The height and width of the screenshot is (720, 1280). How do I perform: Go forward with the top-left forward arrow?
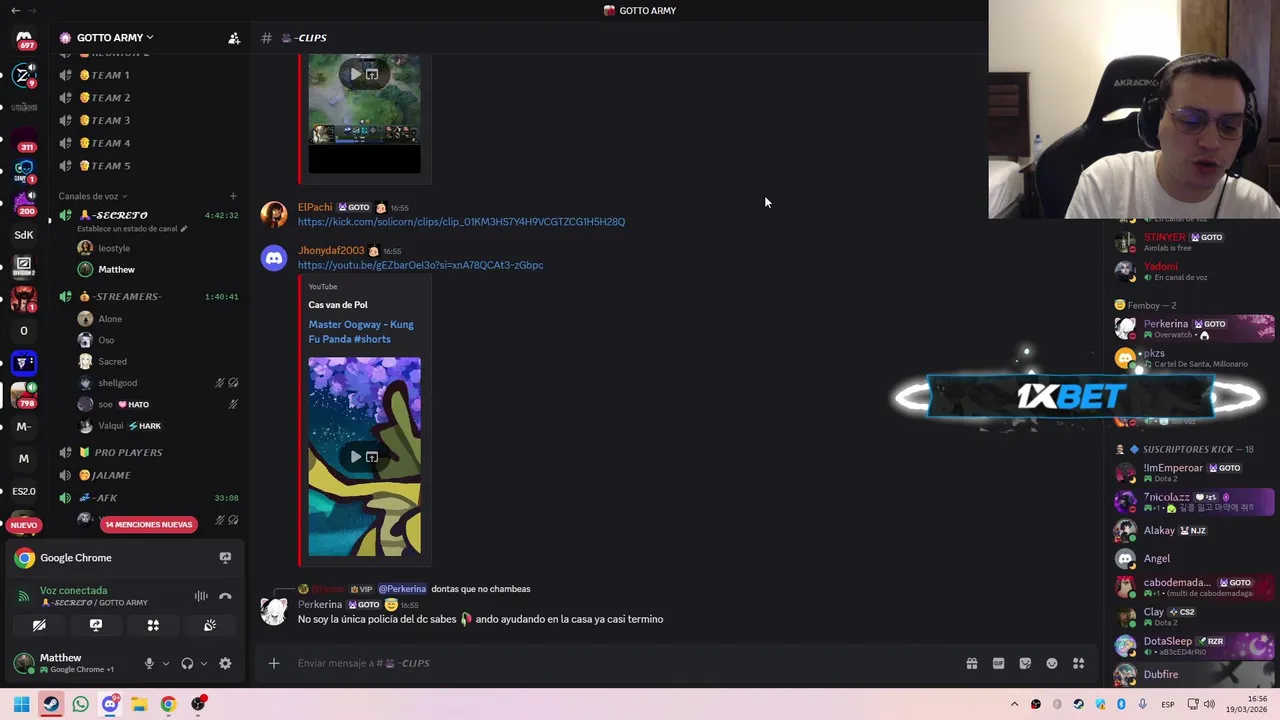(34, 10)
